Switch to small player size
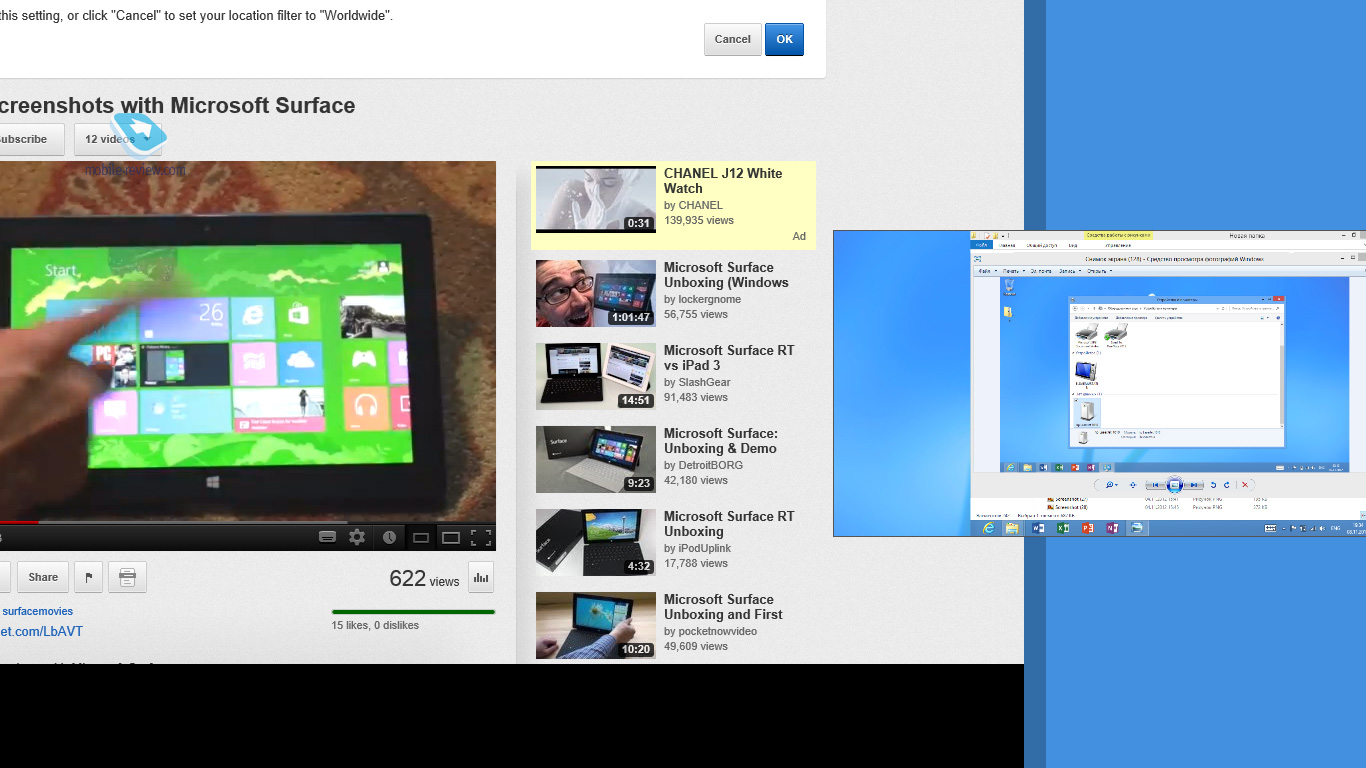Image resolution: width=1366 pixels, height=768 pixels. tap(421, 538)
